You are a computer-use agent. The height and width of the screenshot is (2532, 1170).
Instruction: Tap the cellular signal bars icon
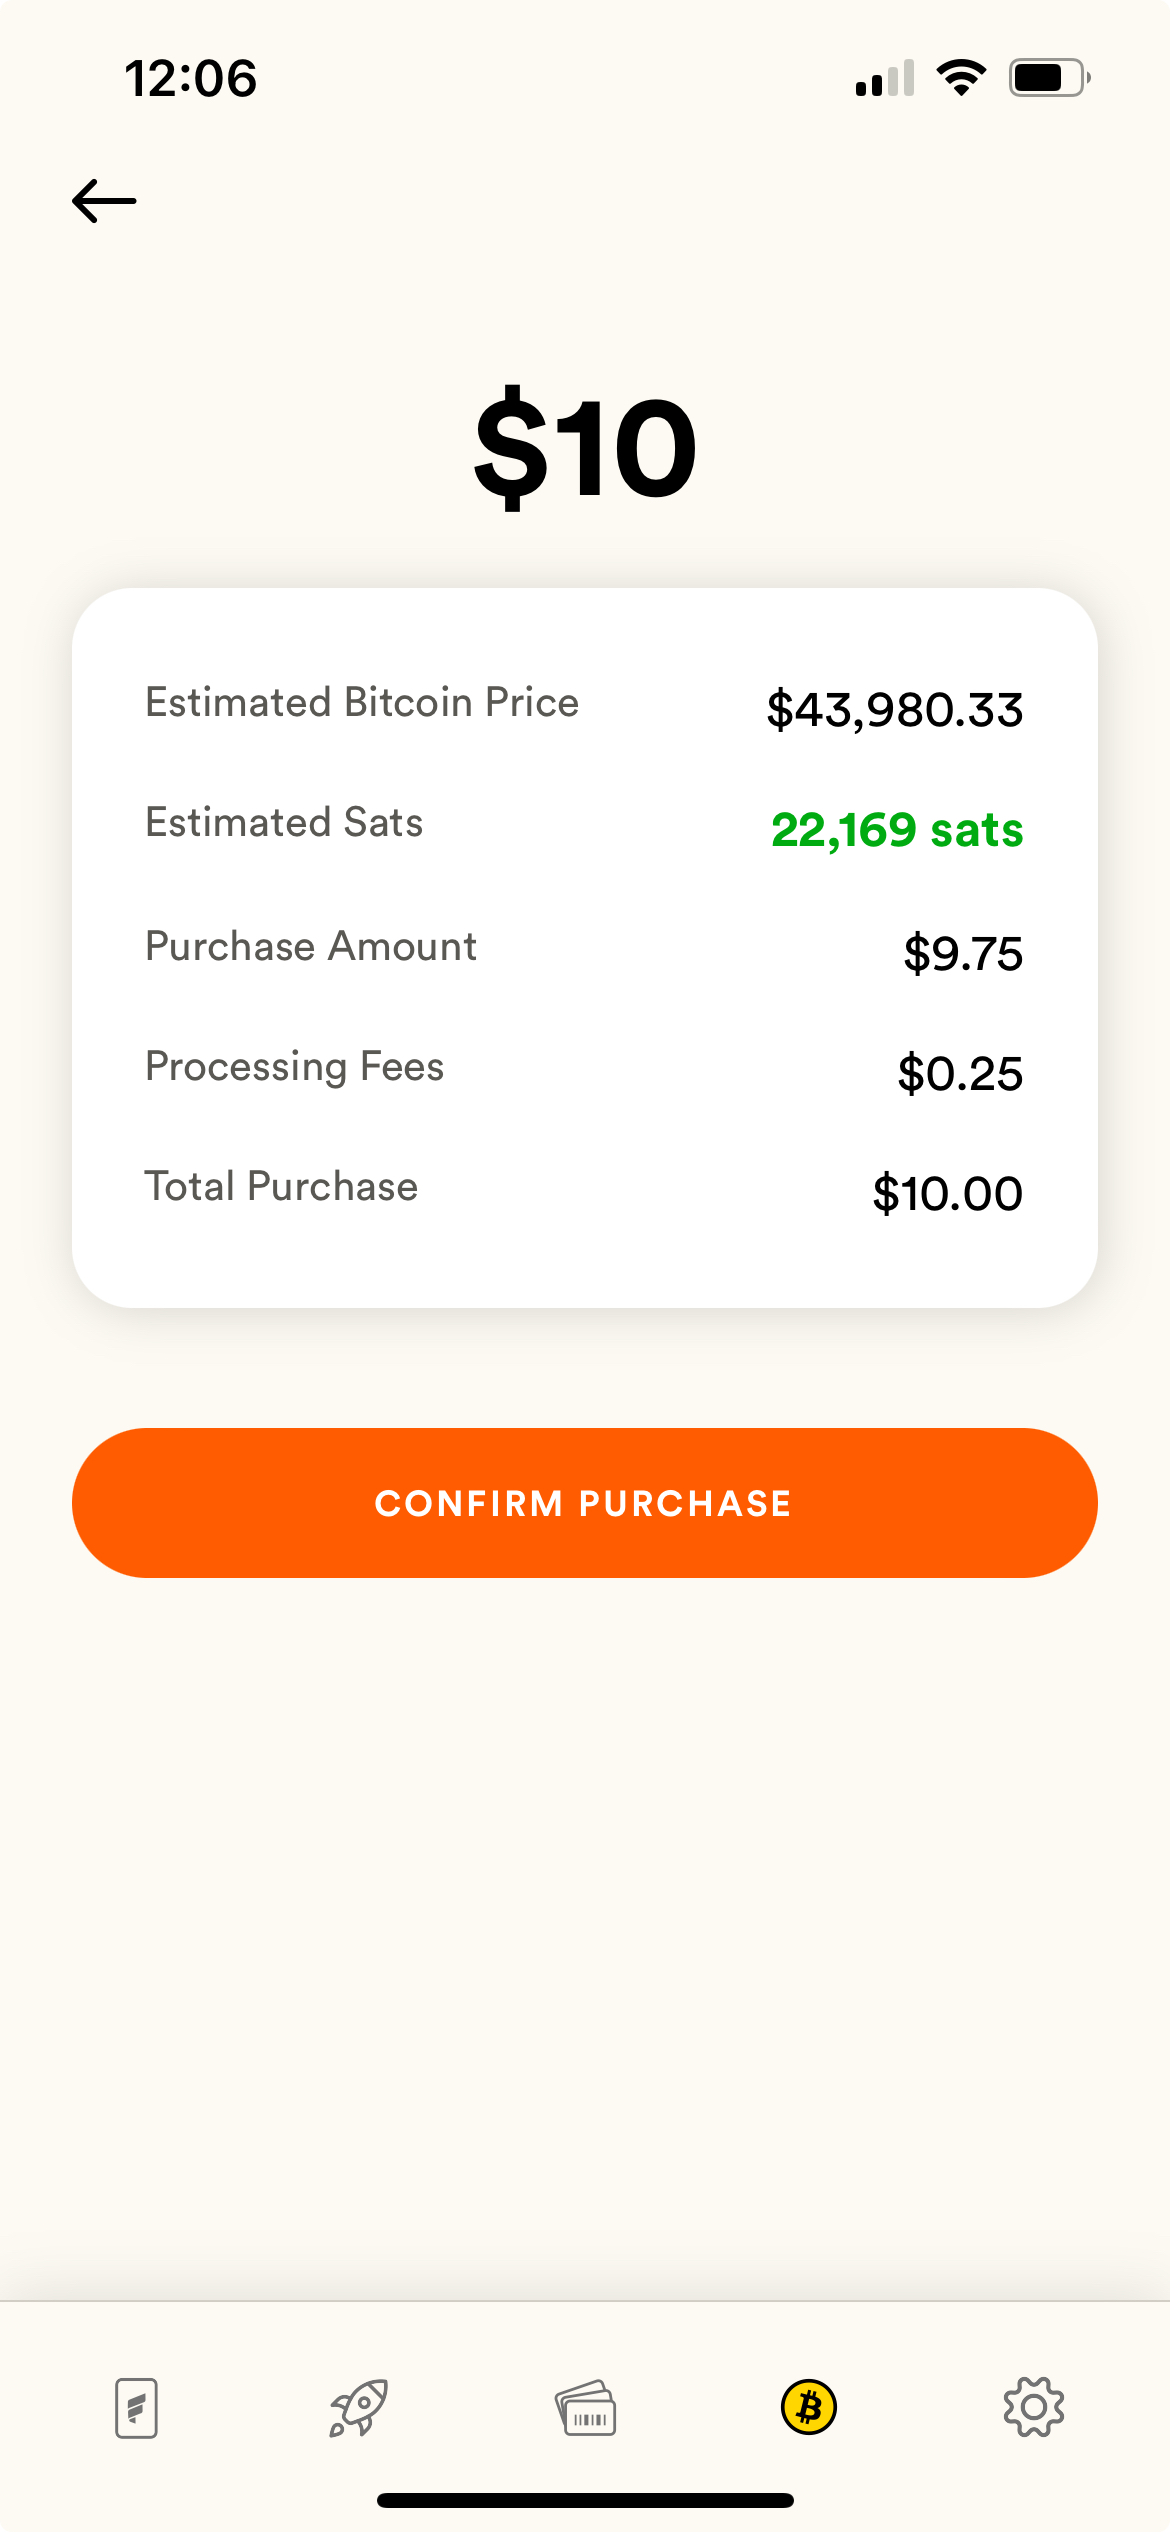[x=885, y=78]
